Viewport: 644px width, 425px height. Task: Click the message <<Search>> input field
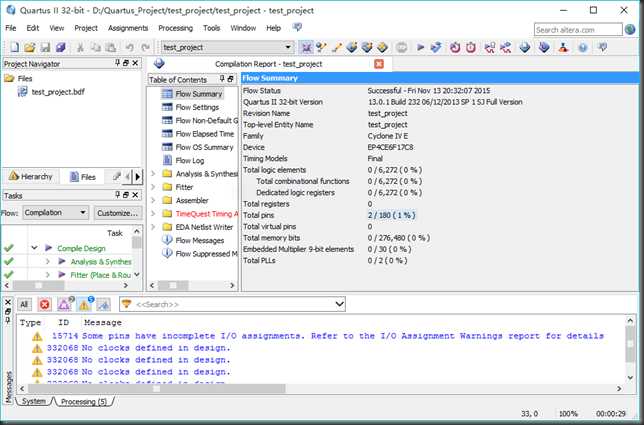233,304
